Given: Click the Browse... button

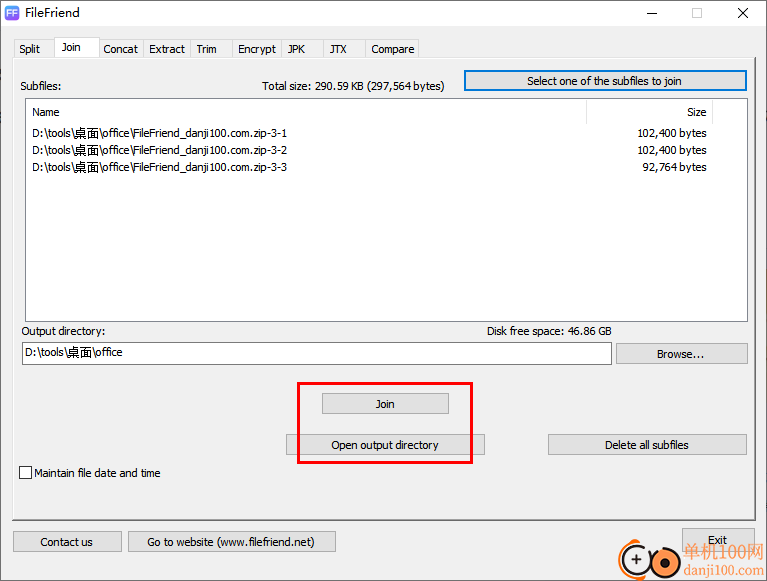Looking at the screenshot, I should pos(681,354).
